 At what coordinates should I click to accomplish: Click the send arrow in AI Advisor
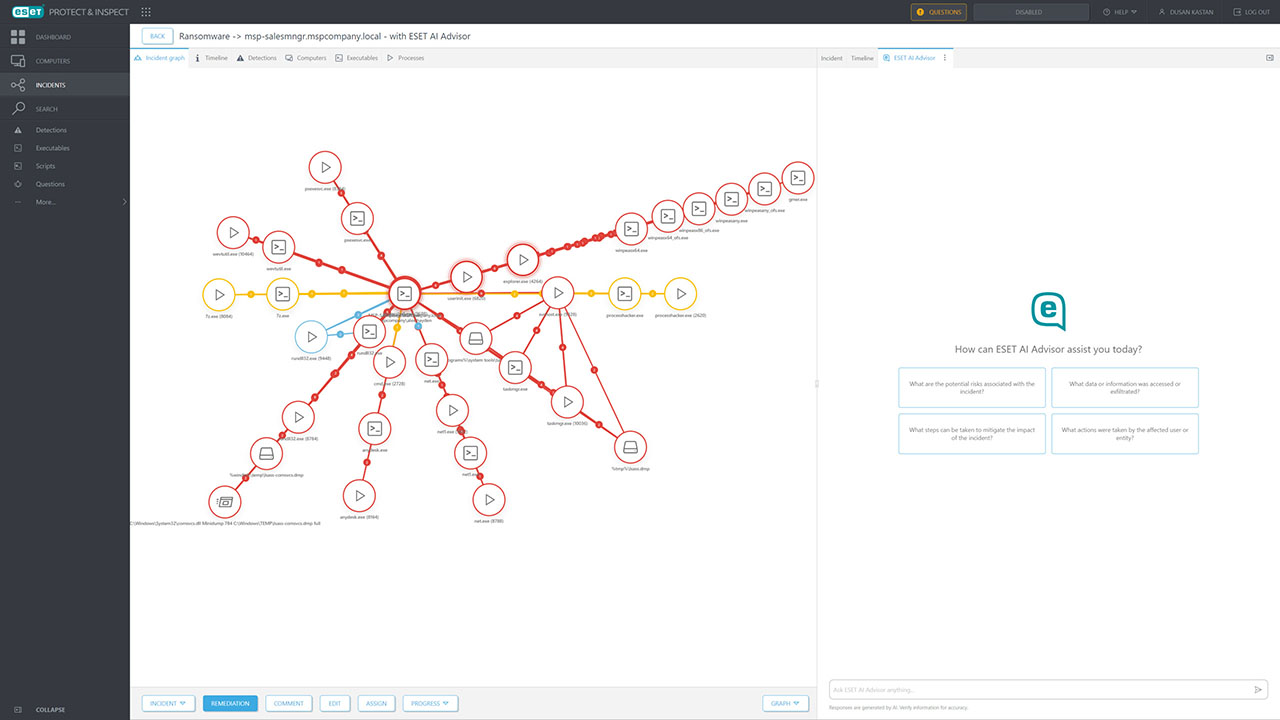(1258, 690)
